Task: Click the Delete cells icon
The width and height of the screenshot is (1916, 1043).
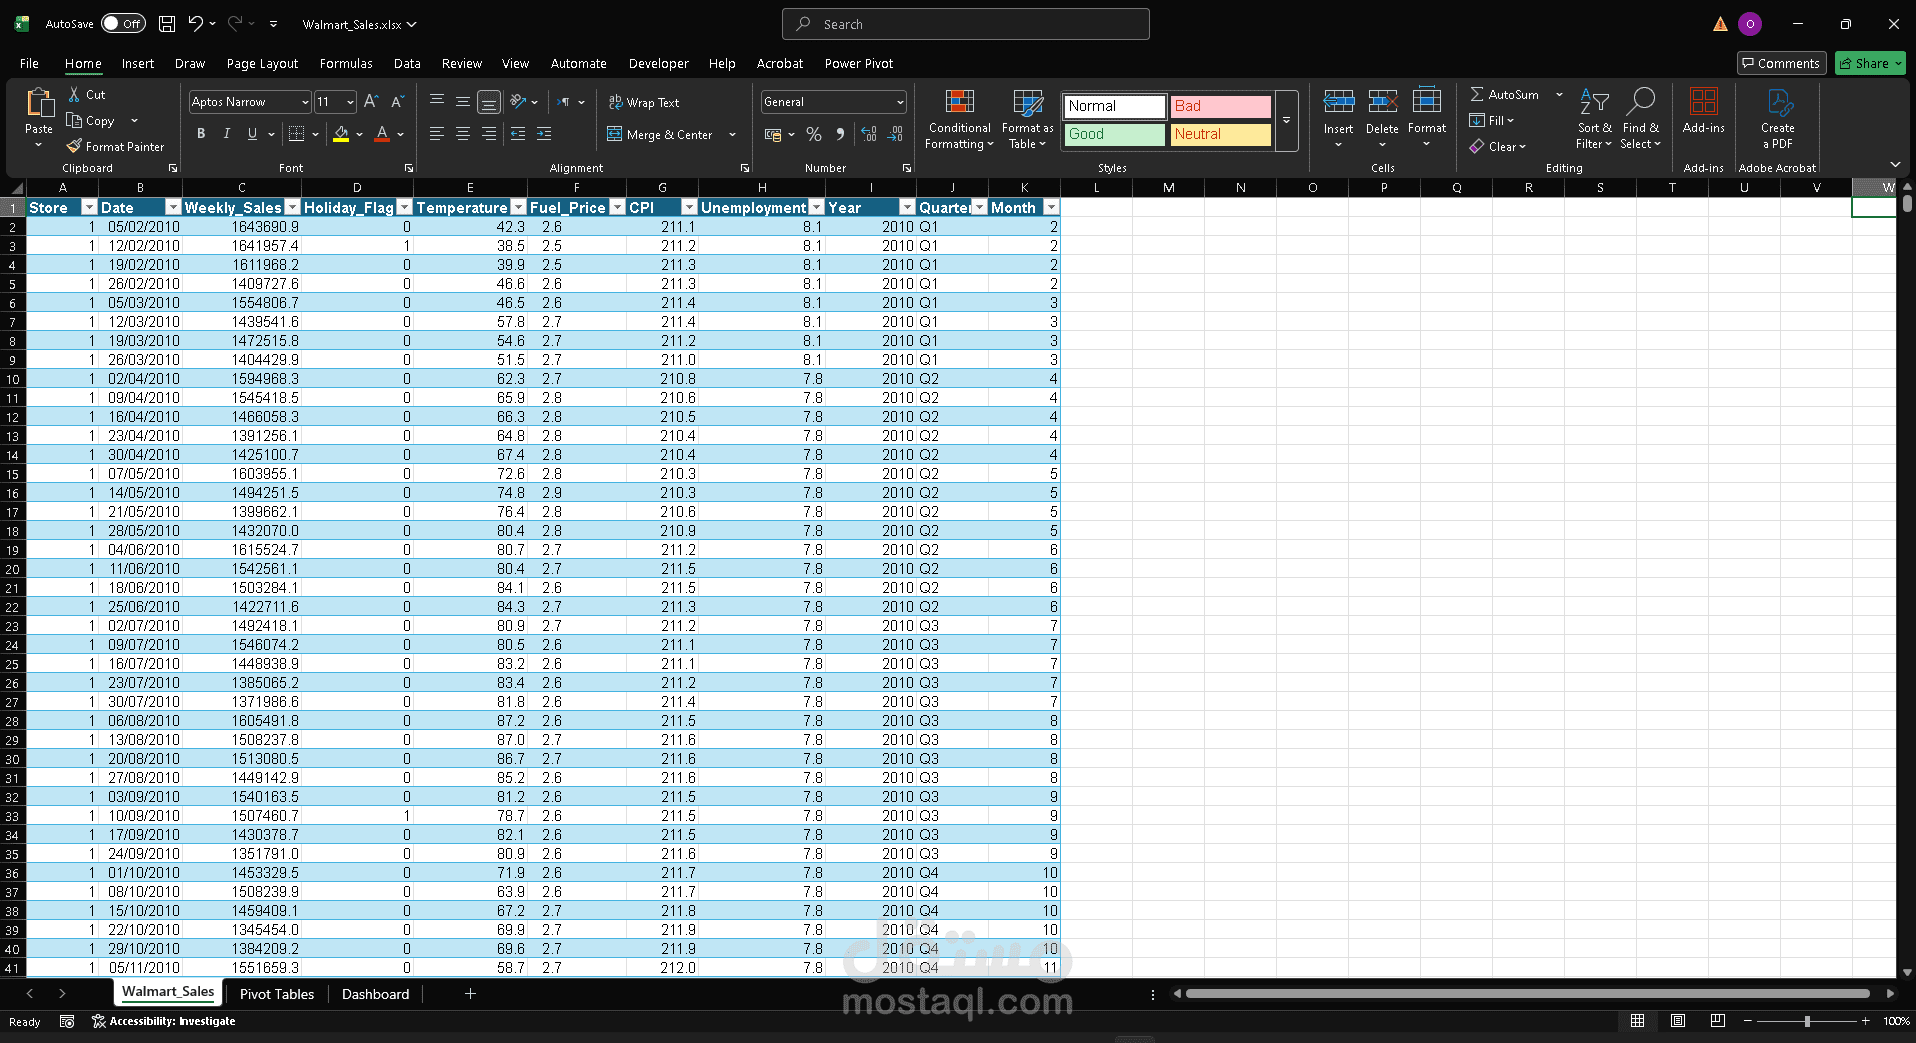Action: (x=1383, y=101)
